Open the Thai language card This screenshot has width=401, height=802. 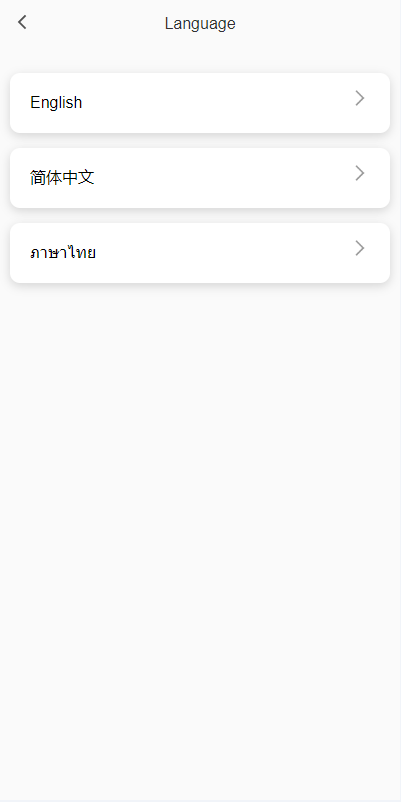[x=200, y=253]
